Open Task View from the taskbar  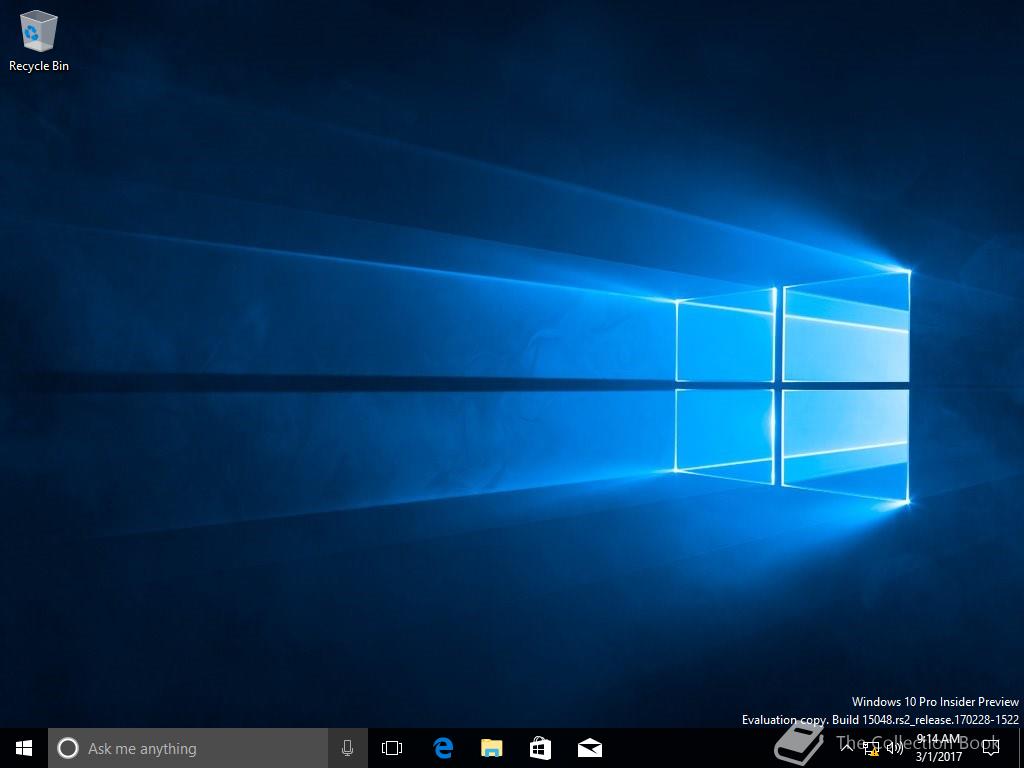392,748
